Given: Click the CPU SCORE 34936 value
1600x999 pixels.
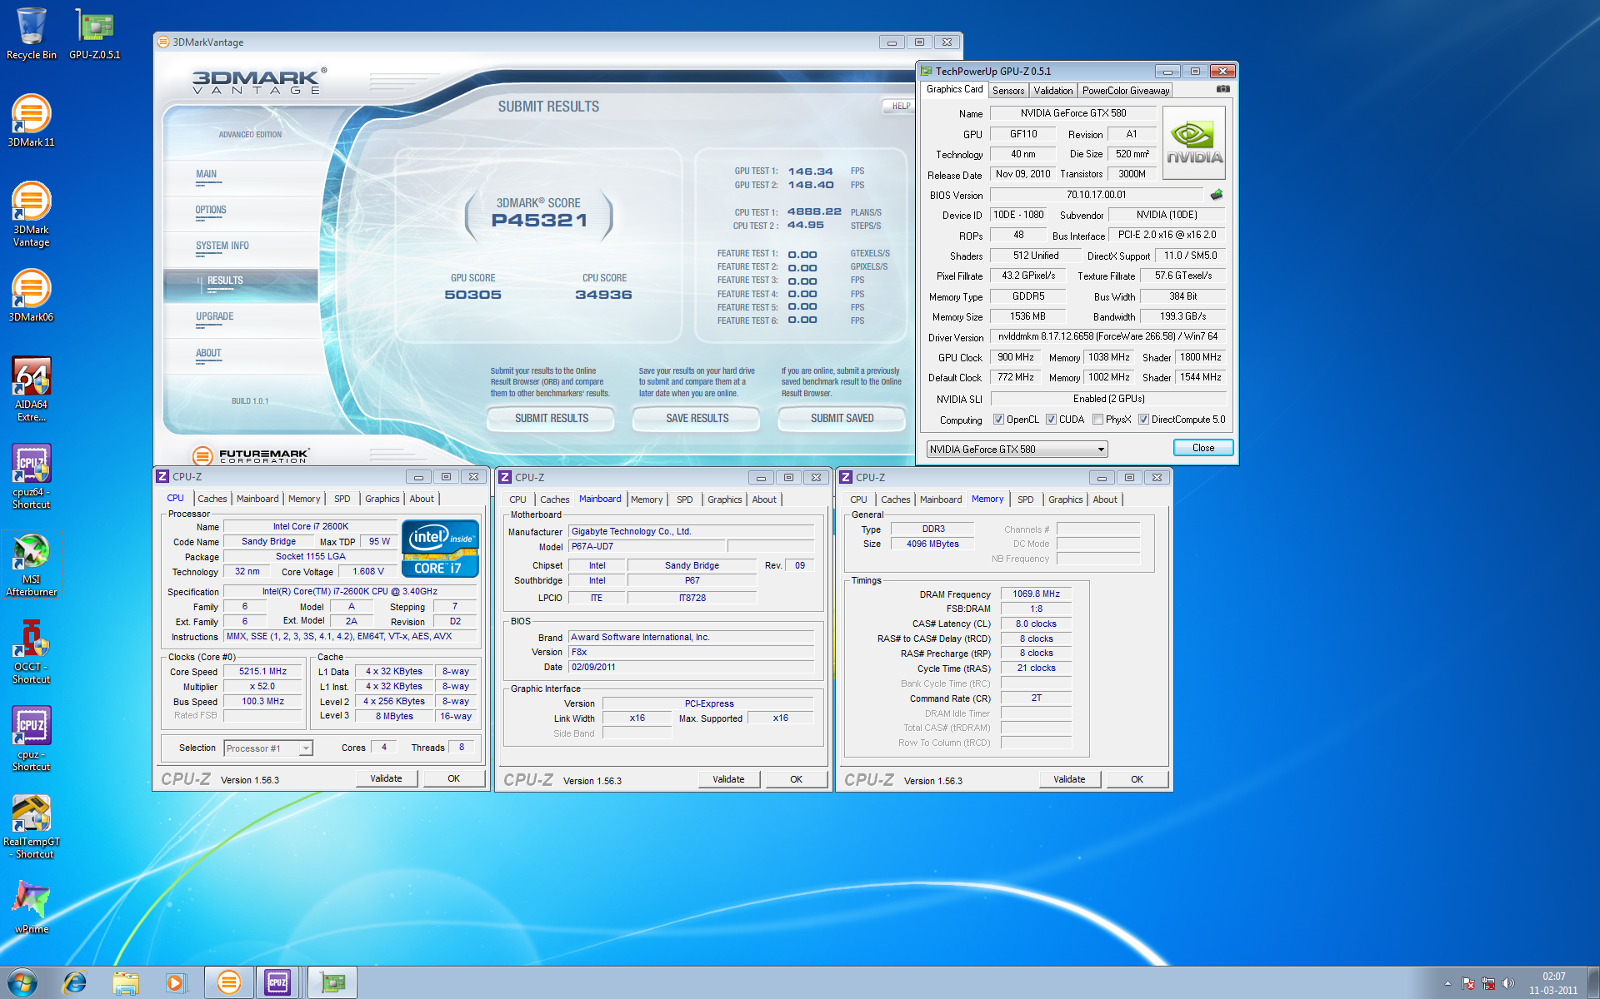Looking at the screenshot, I should pyautogui.click(x=604, y=294).
